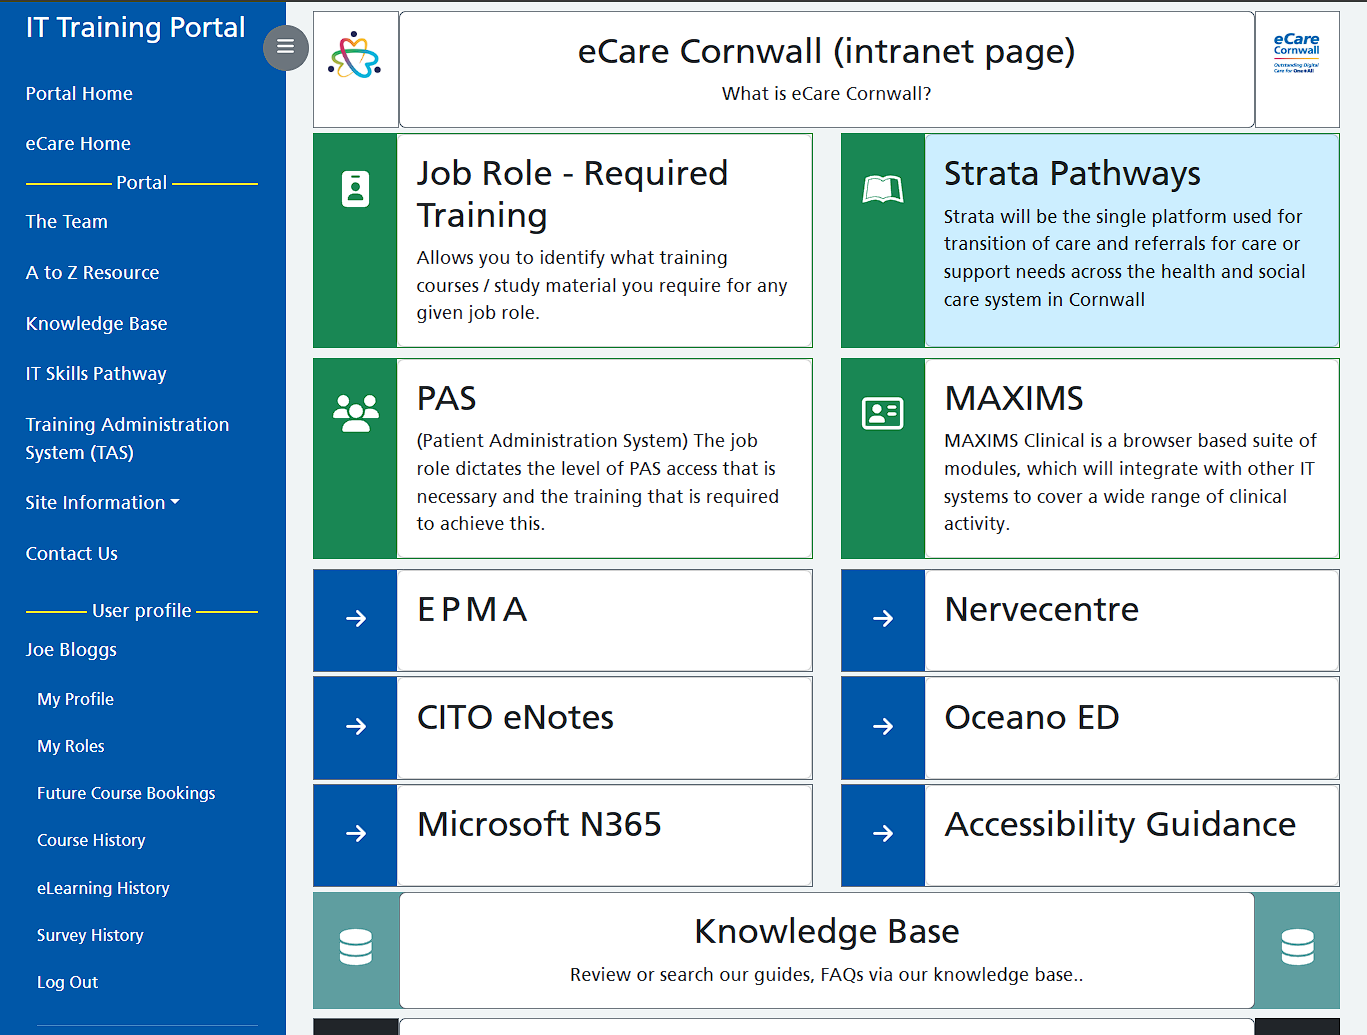Image resolution: width=1367 pixels, height=1035 pixels.
Task: Click the arrow icon next to Nervecentre
Action: click(x=883, y=619)
